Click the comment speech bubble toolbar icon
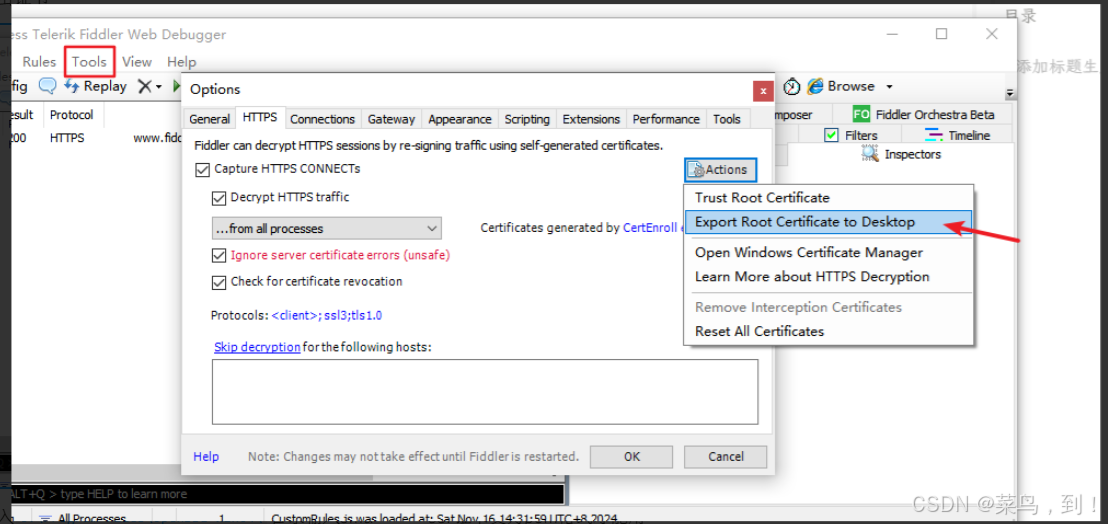The height and width of the screenshot is (524, 1108). coord(47,86)
